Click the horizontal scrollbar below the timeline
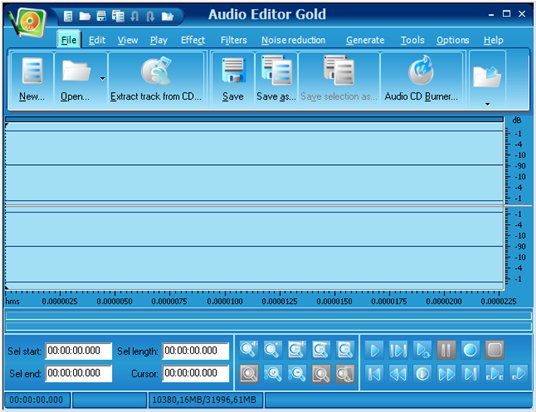Viewport: 536px width, 412px height. click(269, 315)
